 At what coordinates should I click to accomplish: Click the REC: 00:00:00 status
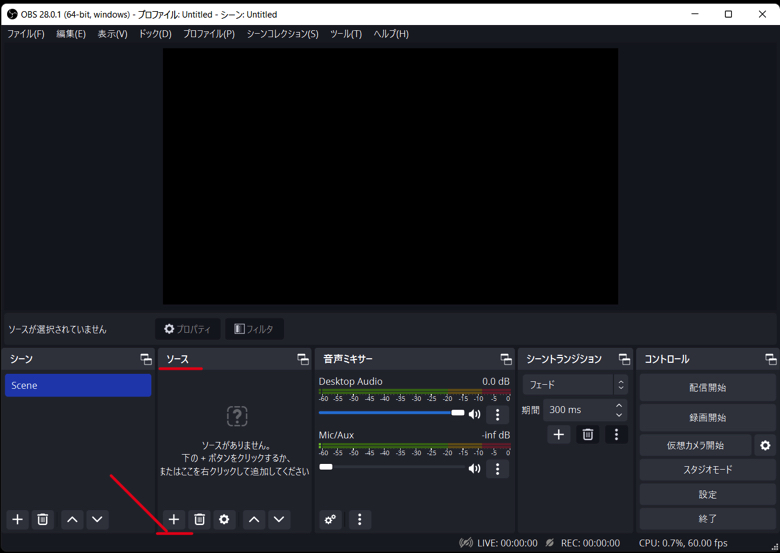click(590, 543)
